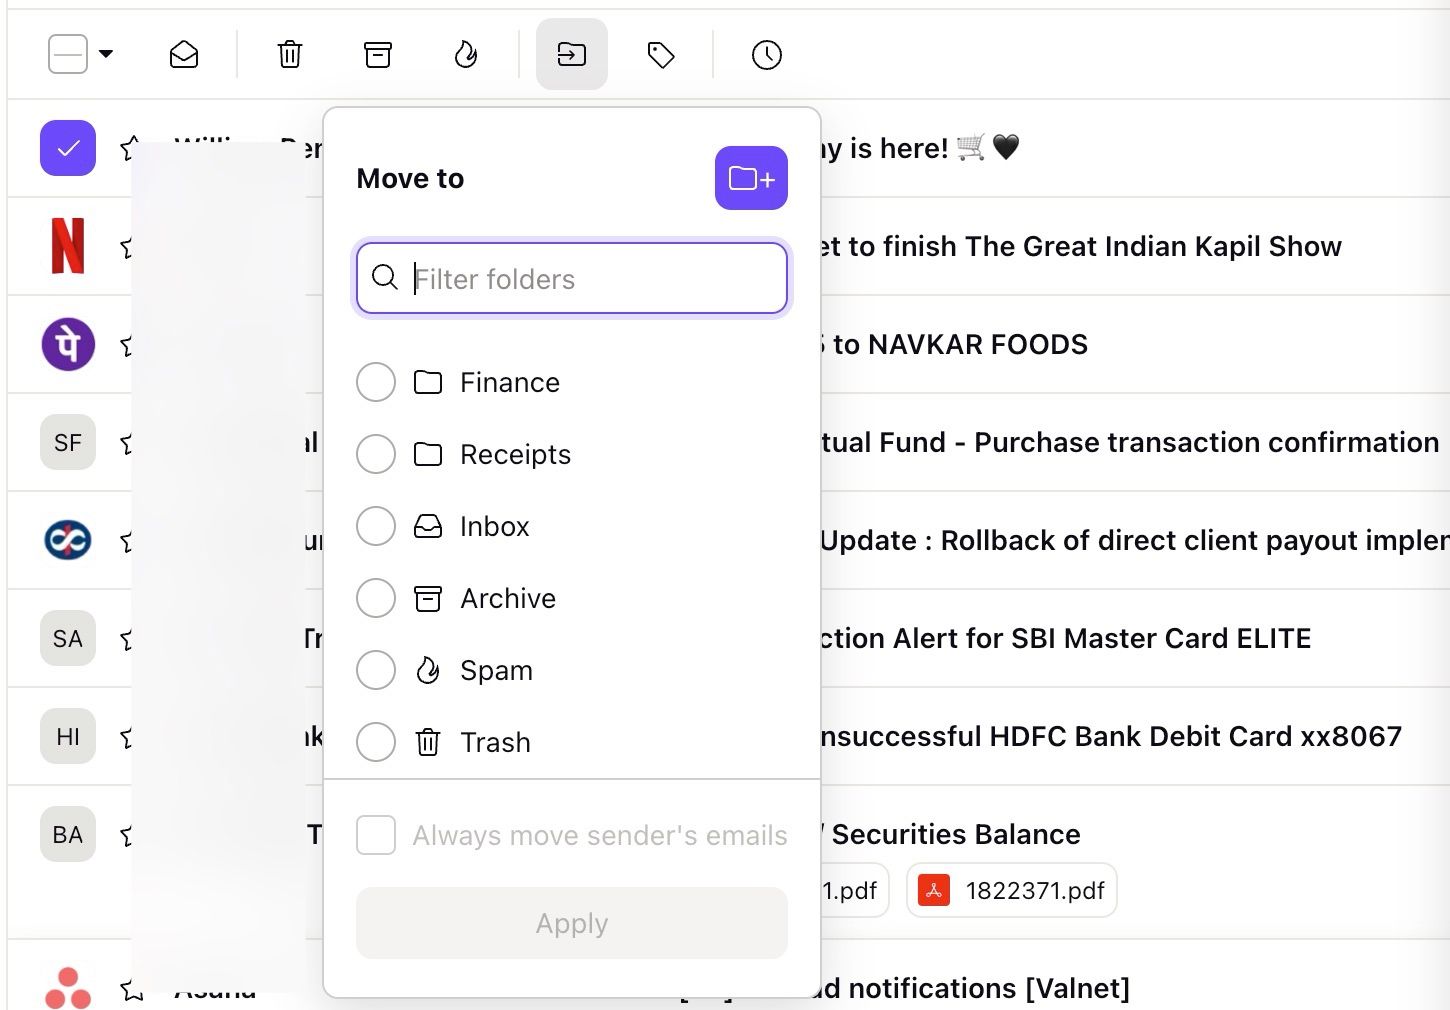Image resolution: width=1450 pixels, height=1010 pixels.
Task: Select the Archive radio button
Action: tap(376, 598)
